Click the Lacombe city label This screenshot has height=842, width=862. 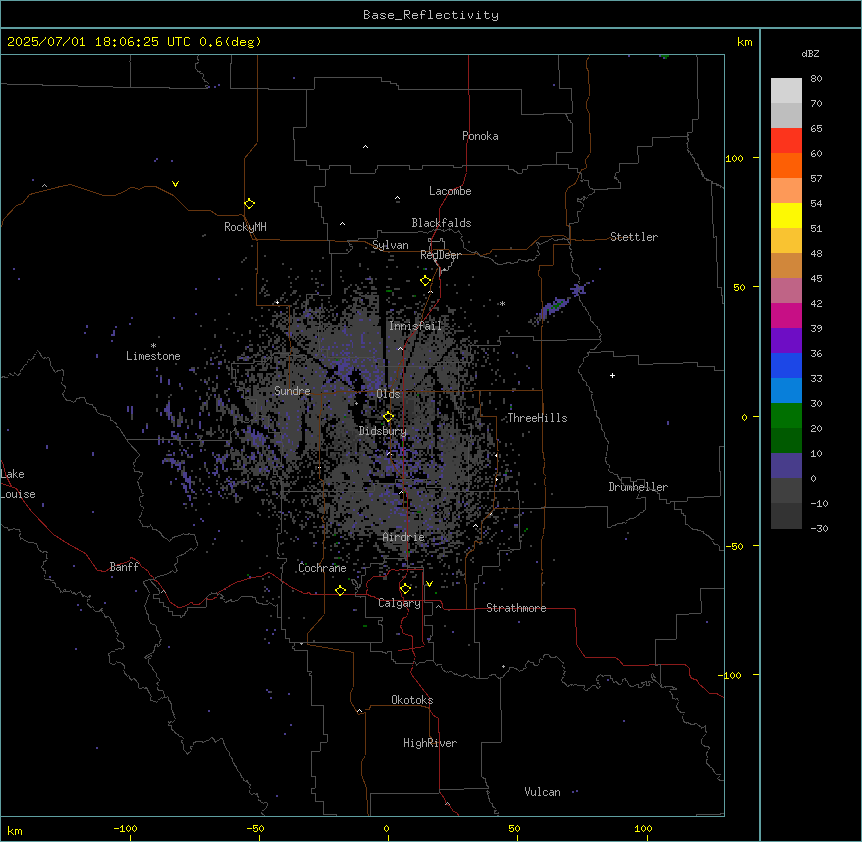[450, 191]
